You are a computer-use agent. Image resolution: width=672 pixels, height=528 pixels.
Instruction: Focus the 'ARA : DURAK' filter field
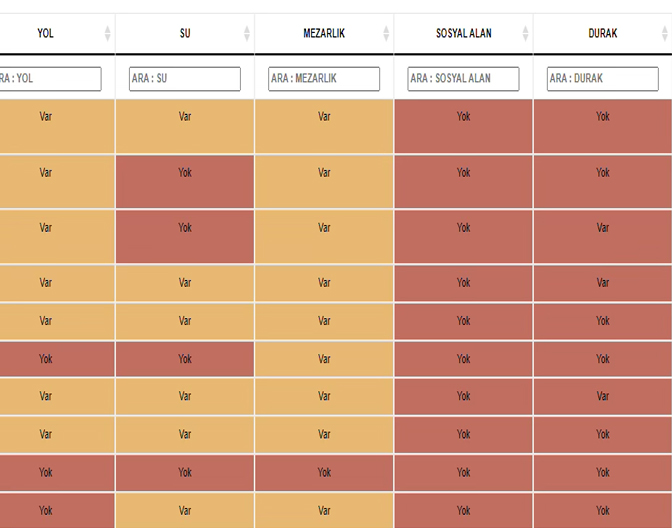click(x=602, y=79)
